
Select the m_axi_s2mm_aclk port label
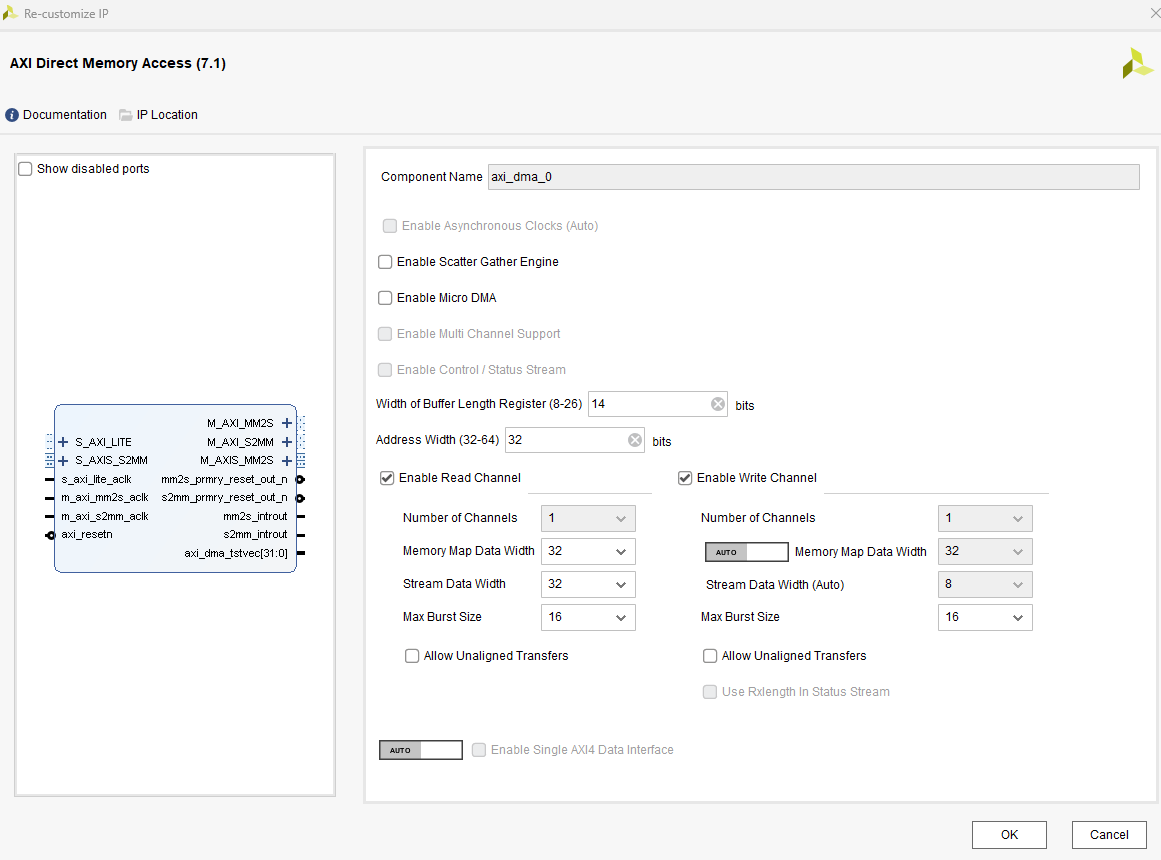click(x=104, y=516)
